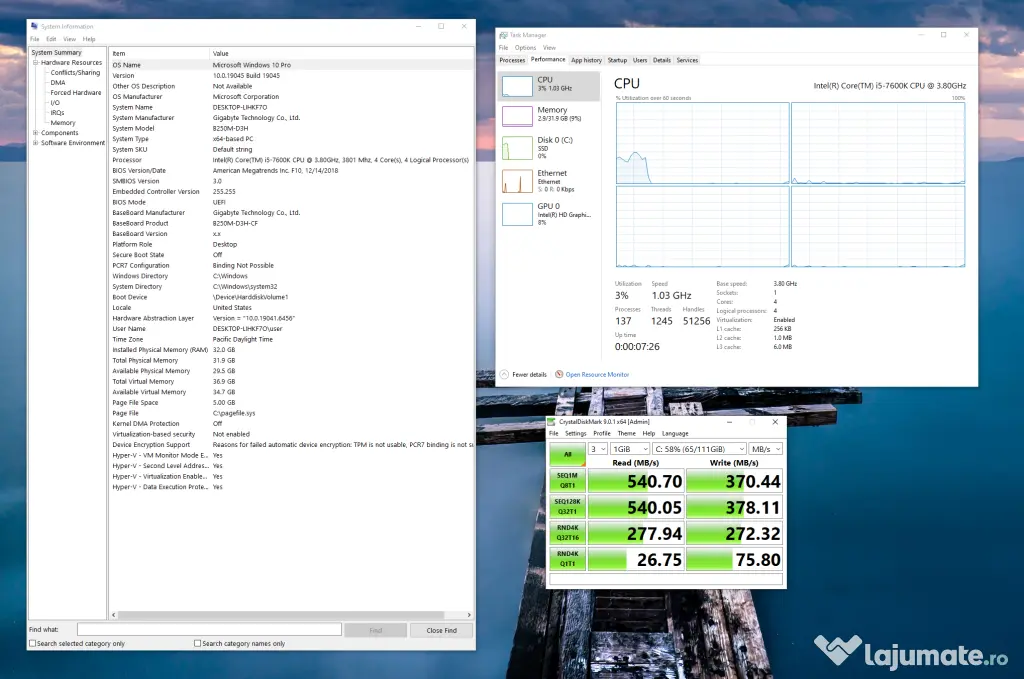Open the MB/s unit dropdown
Screen dimensions: 1024x679
click(765, 449)
